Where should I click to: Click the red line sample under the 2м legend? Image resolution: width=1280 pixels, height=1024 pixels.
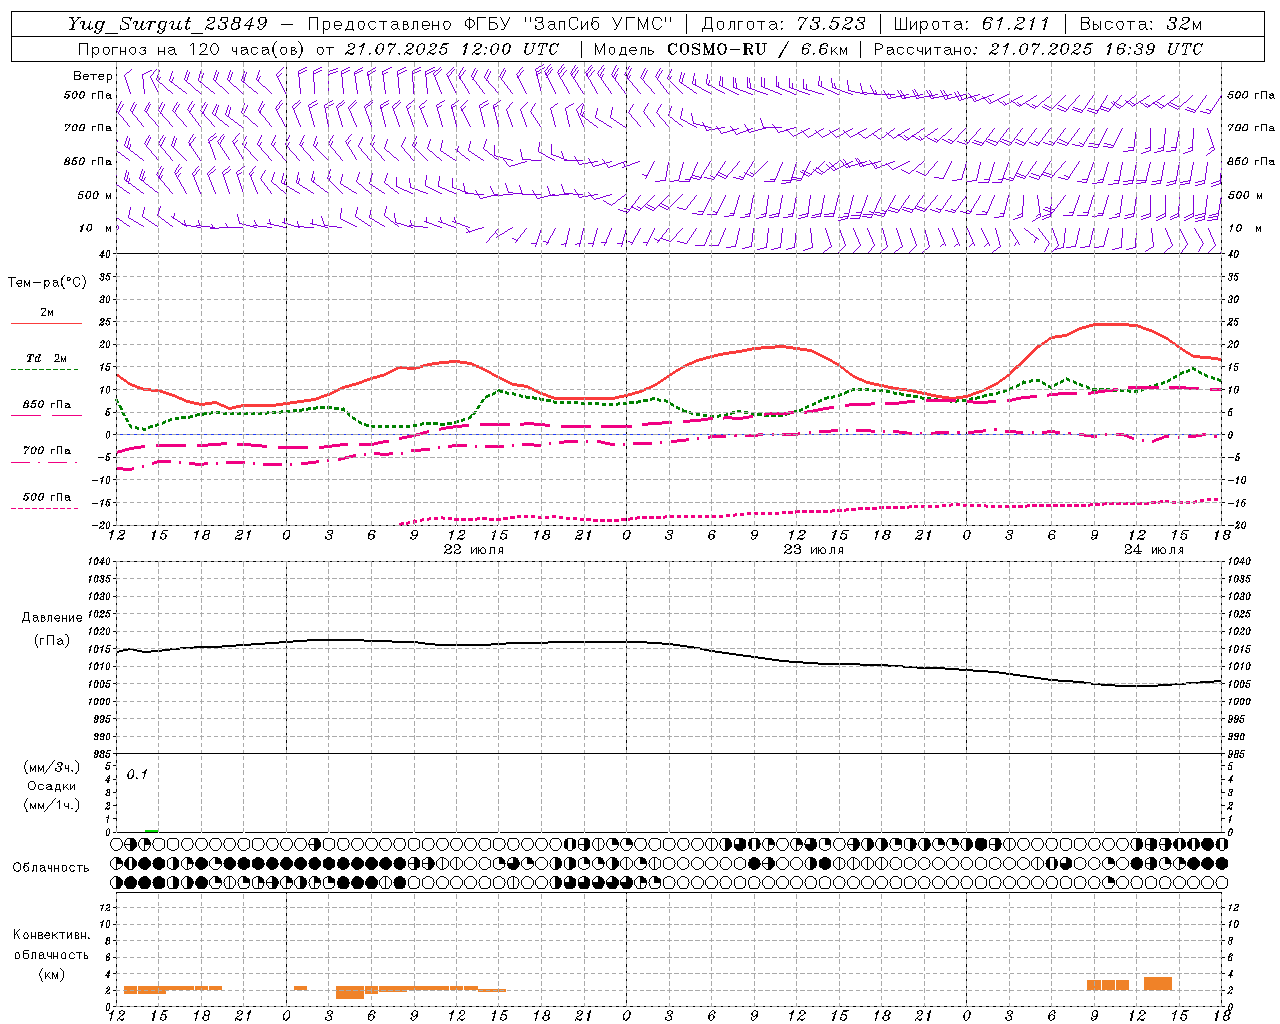pyautogui.click(x=46, y=323)
